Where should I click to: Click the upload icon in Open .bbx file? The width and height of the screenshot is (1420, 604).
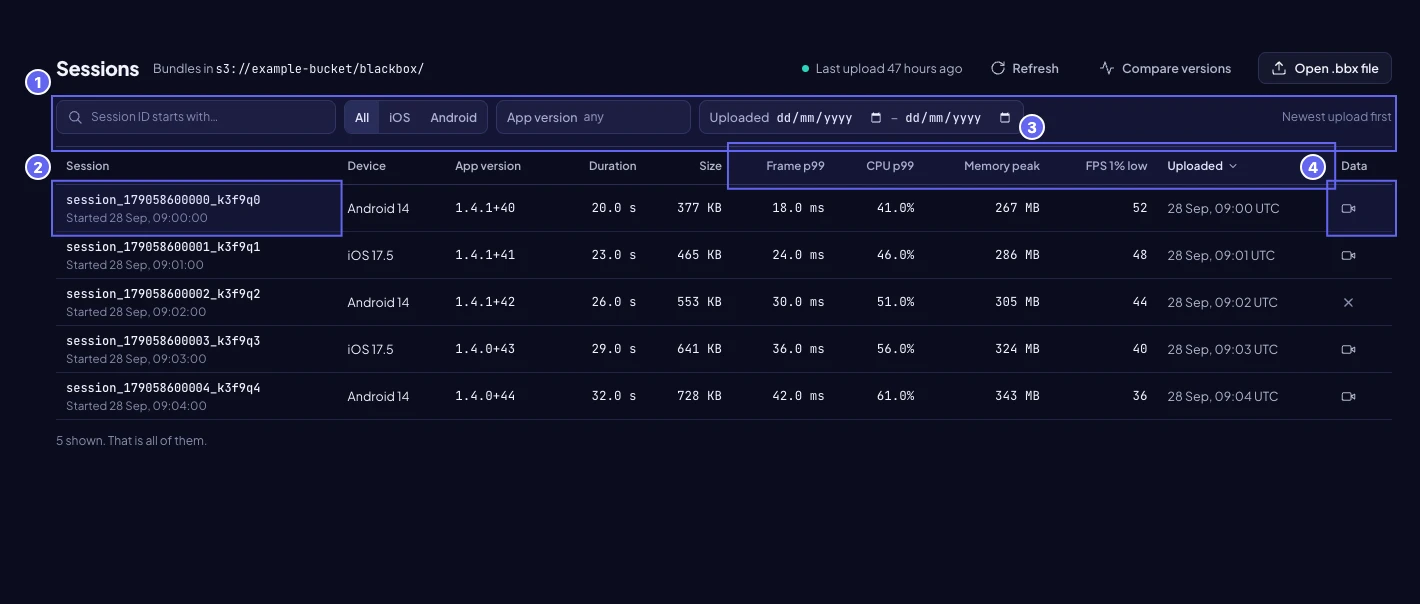(1278, 69)
